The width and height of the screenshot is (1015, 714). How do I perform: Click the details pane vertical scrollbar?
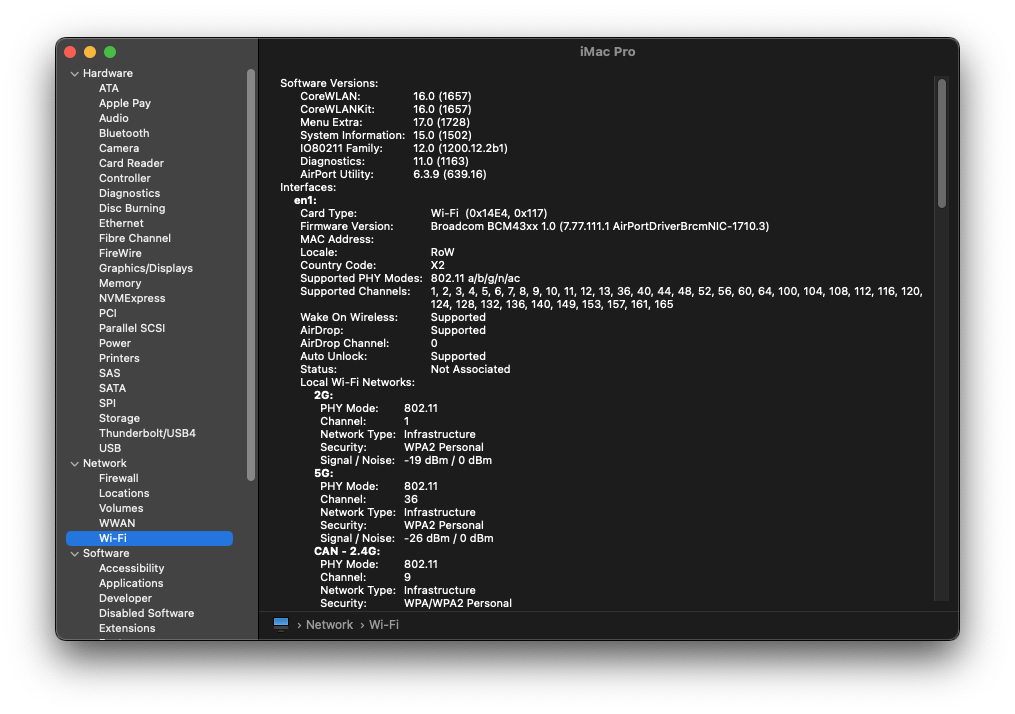click(x=942, y=143)
